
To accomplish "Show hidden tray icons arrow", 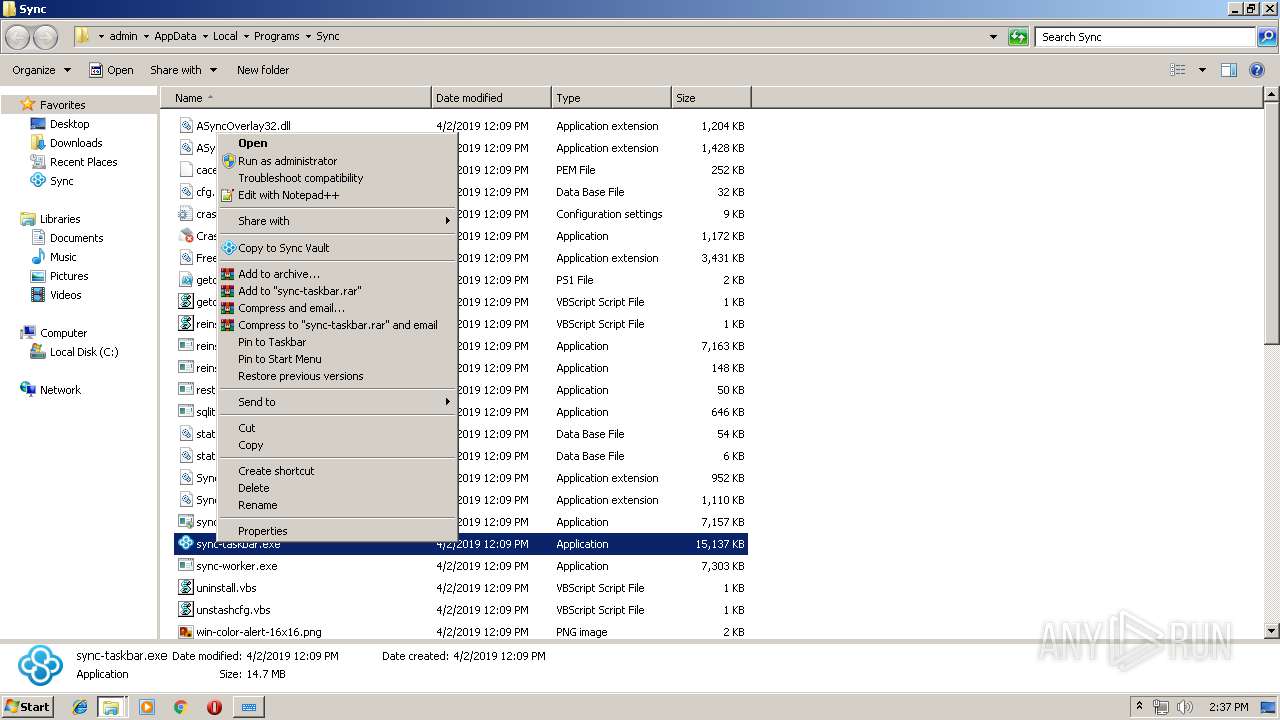I will (1140, 707).
